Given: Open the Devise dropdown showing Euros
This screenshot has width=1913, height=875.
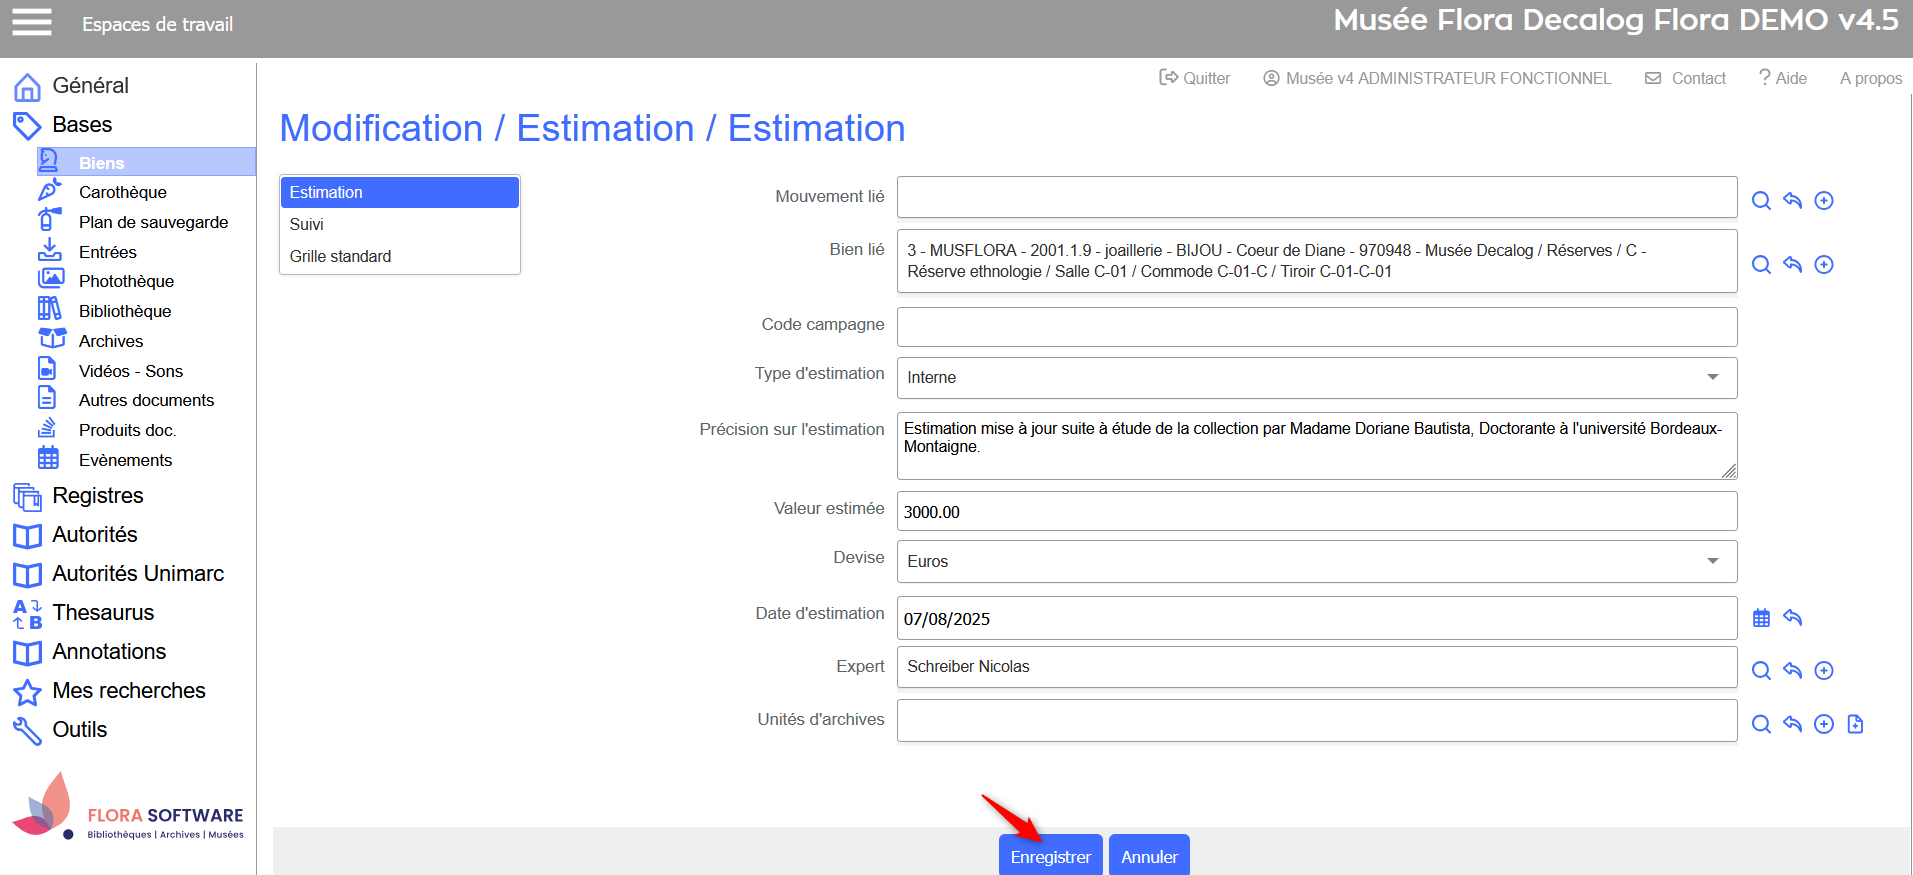Looking at the screenshot, I should (1316, 562).
